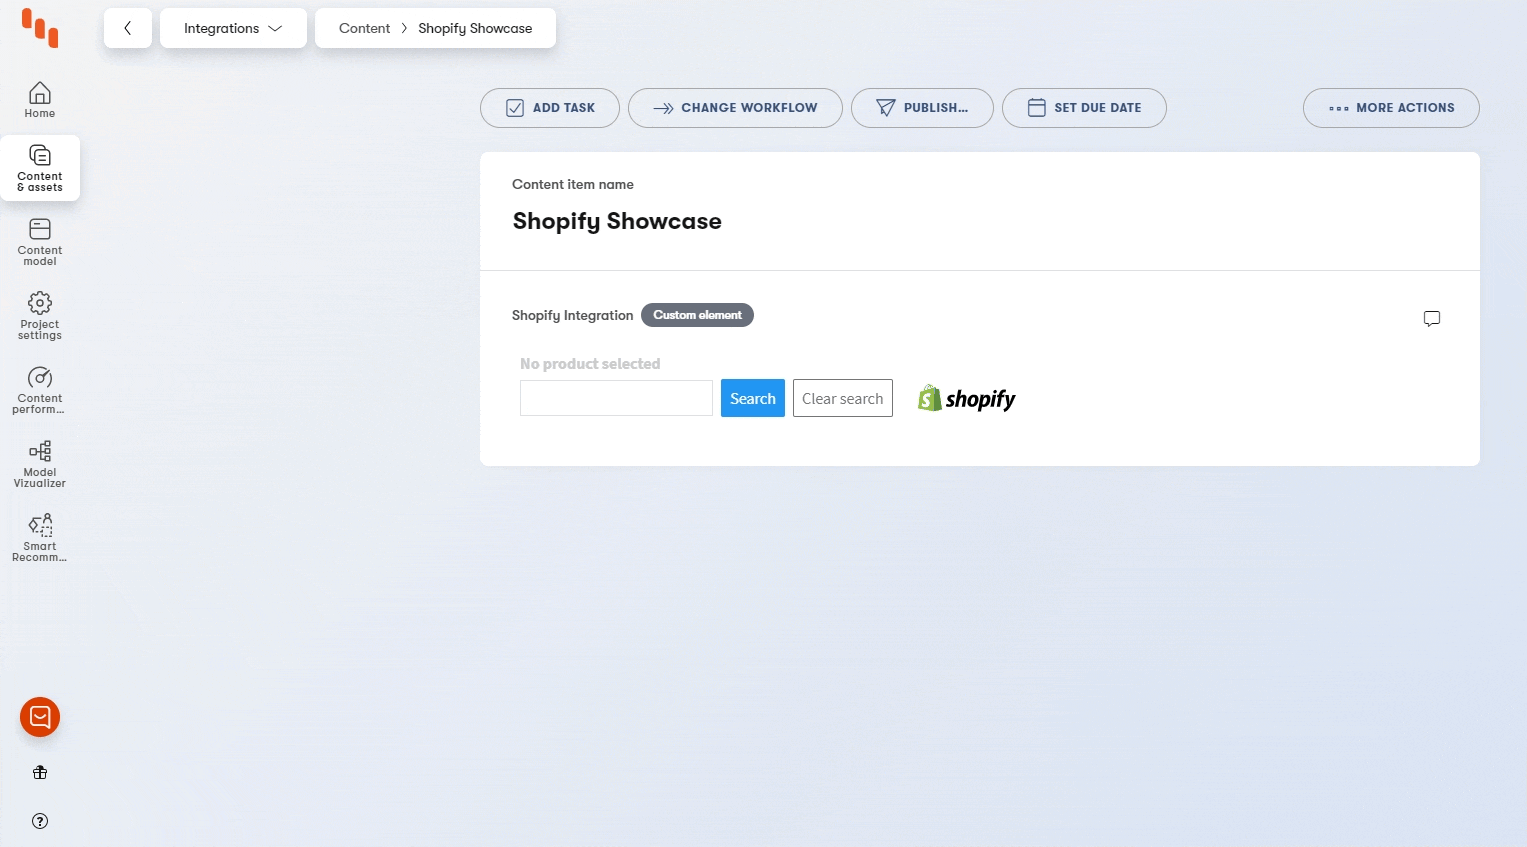
Task: Click the Shopify logo
Action: tap(967, 398)
